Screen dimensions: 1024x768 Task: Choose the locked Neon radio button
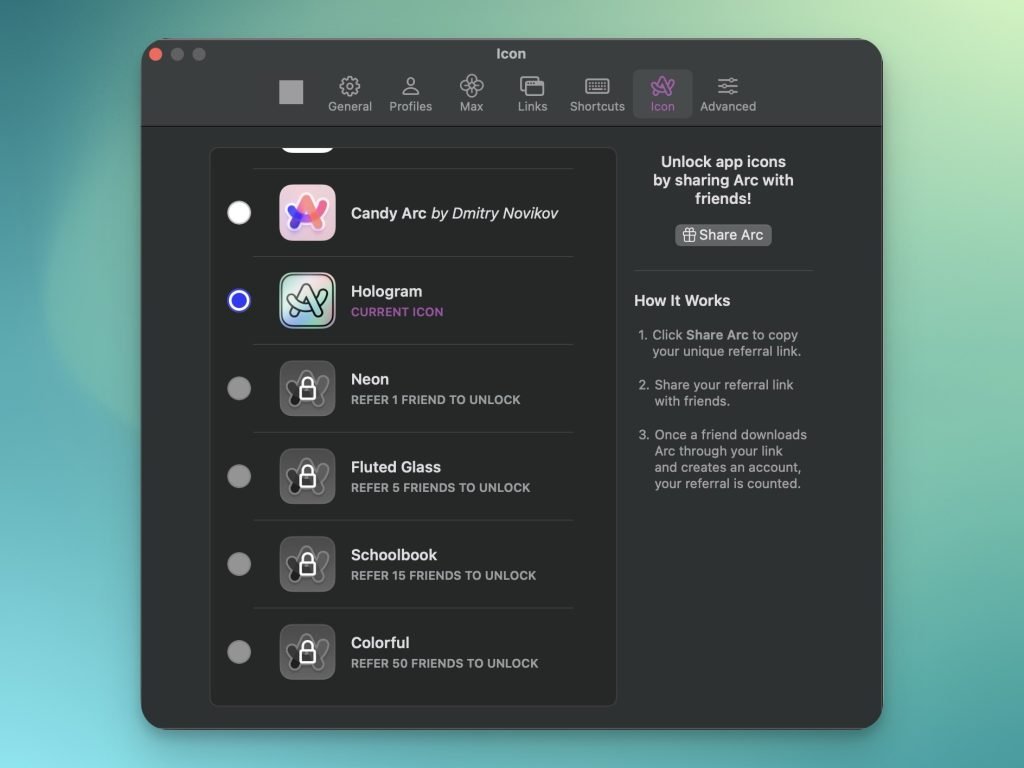pyautogui.click(x=239, y=388)
